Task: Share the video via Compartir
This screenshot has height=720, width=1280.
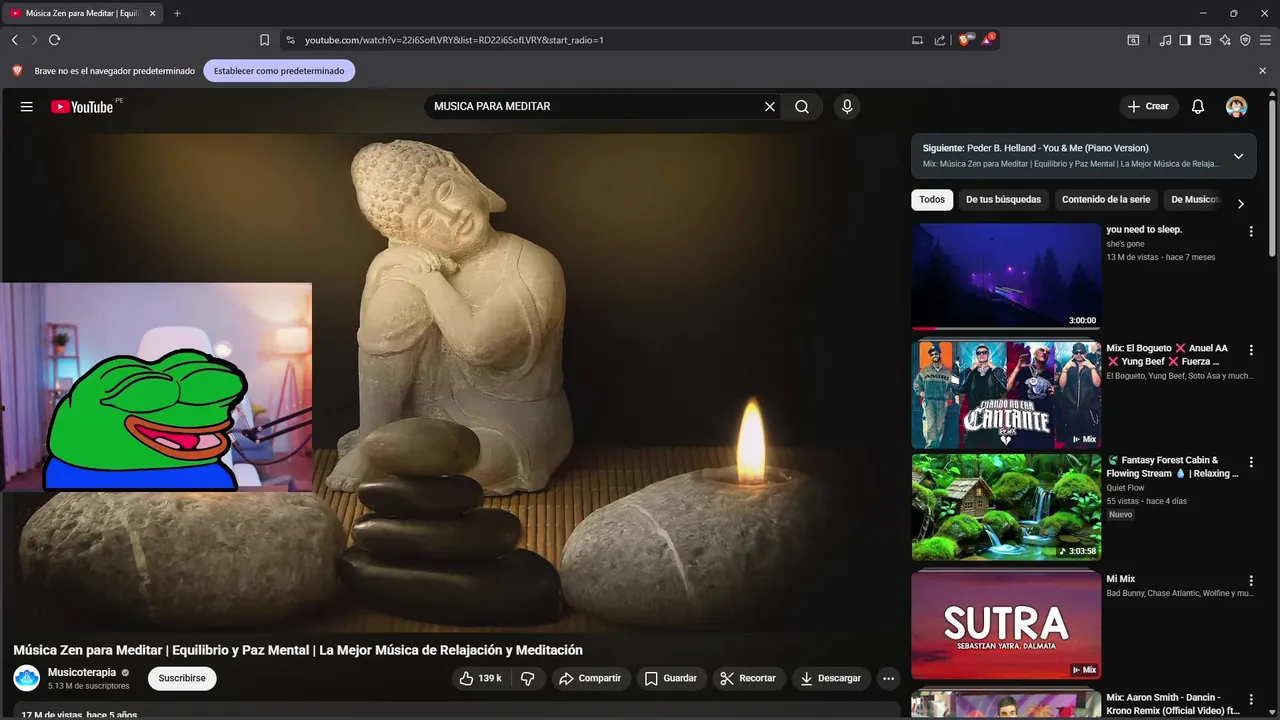Action: [x=591, y=678]
